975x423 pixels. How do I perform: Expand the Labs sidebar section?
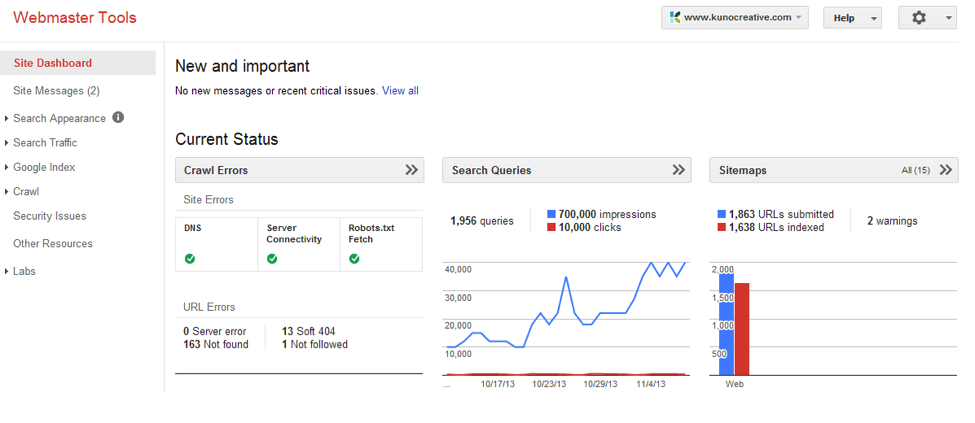coord(24,271)
